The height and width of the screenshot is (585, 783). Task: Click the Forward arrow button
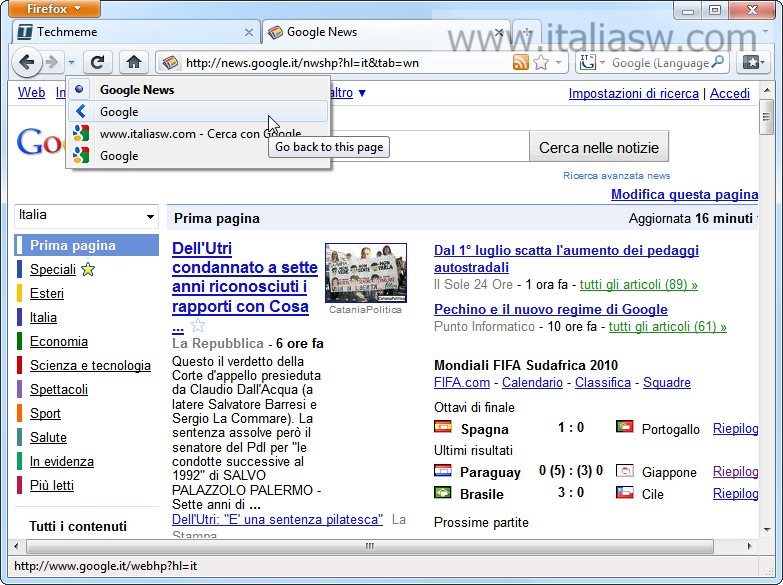pyautogui.click(x=52, y=62)
